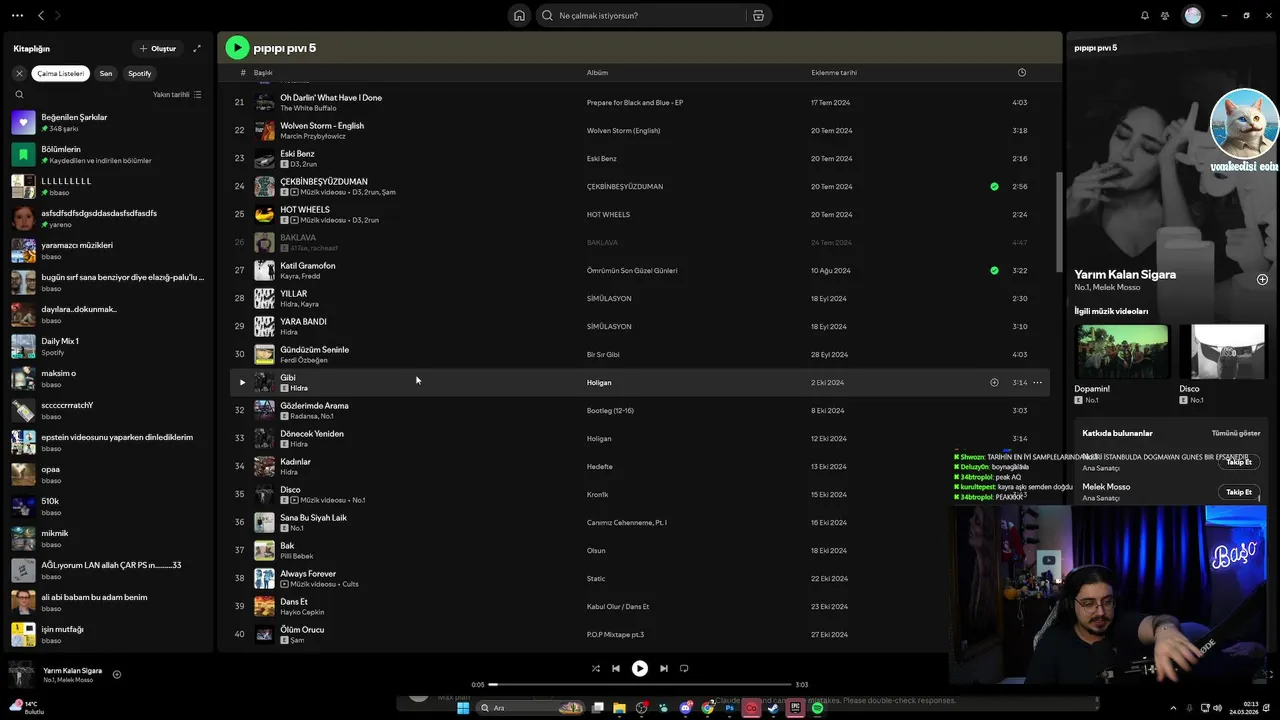Open Spotify from the taskbar
Screen dimensions: 1280x720
point(817,708)
